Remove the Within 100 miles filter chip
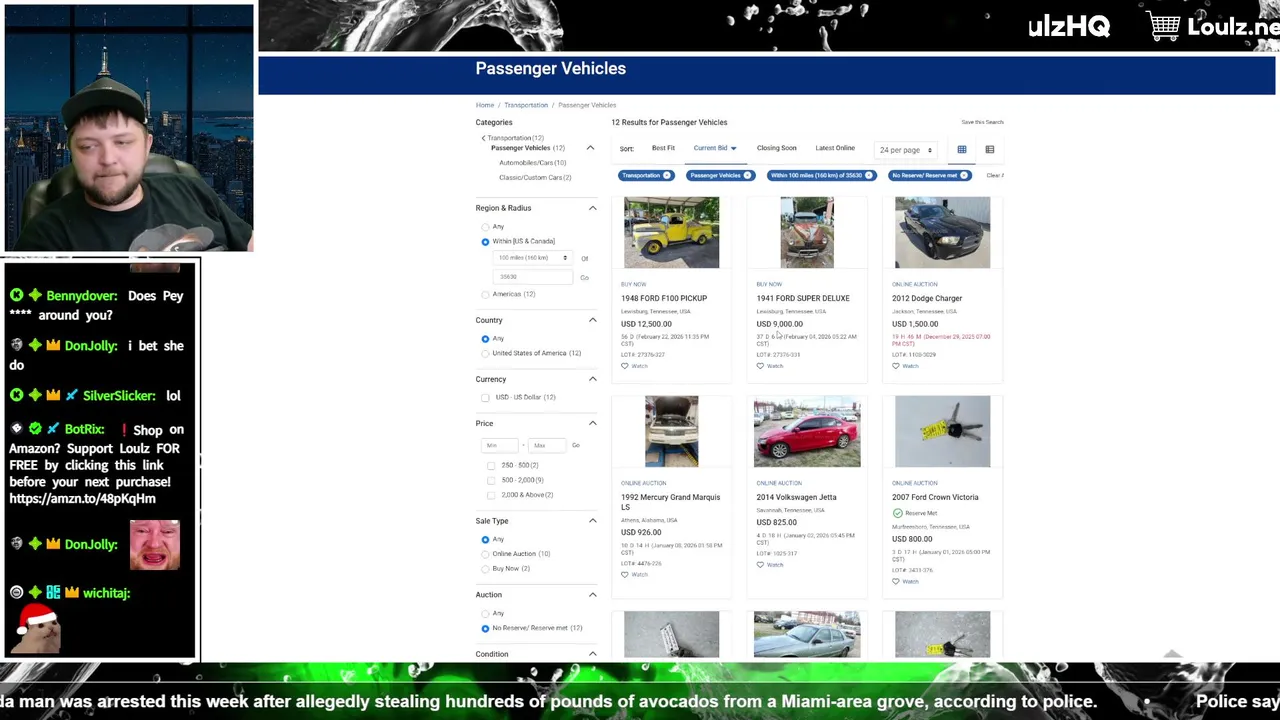Viewport: 1280px width, 720px height. (869, 176)
